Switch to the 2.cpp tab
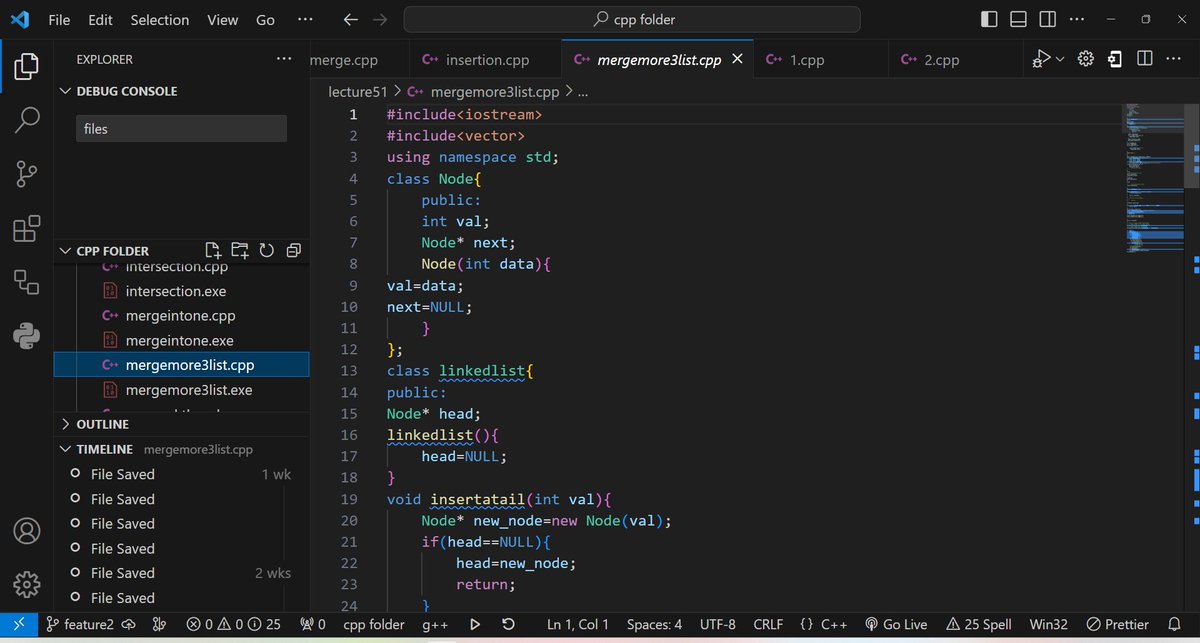The width and height of the screenshot is (1200, 643). pos(955,59)
